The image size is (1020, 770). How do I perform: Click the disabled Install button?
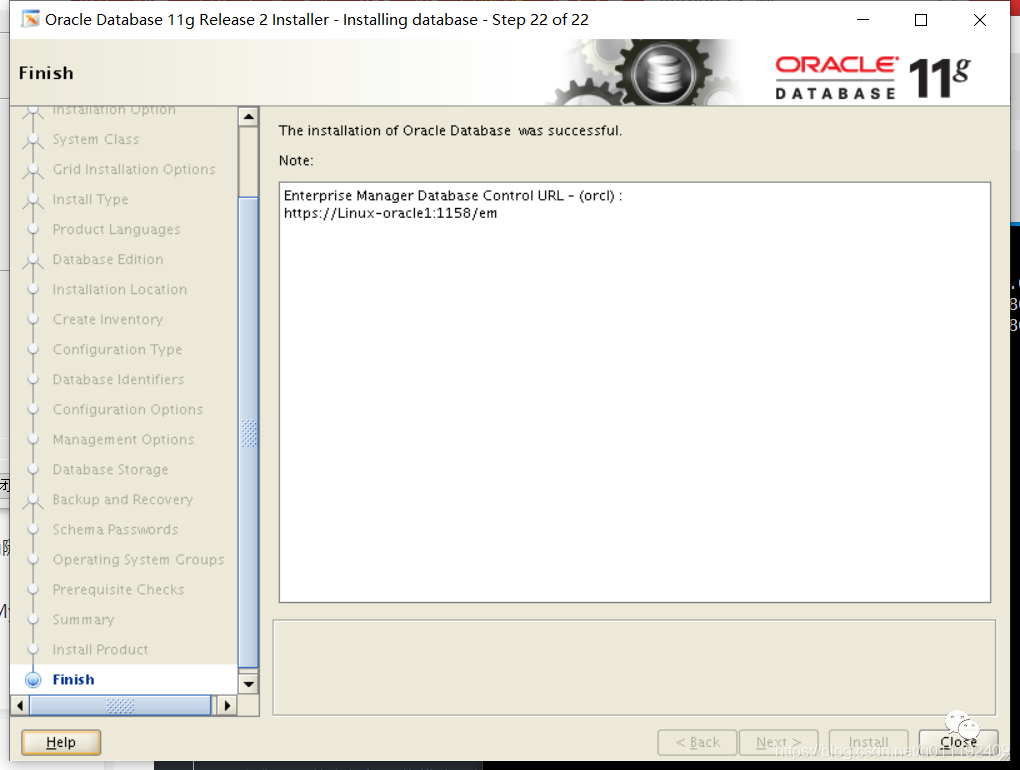click(868, 742)
